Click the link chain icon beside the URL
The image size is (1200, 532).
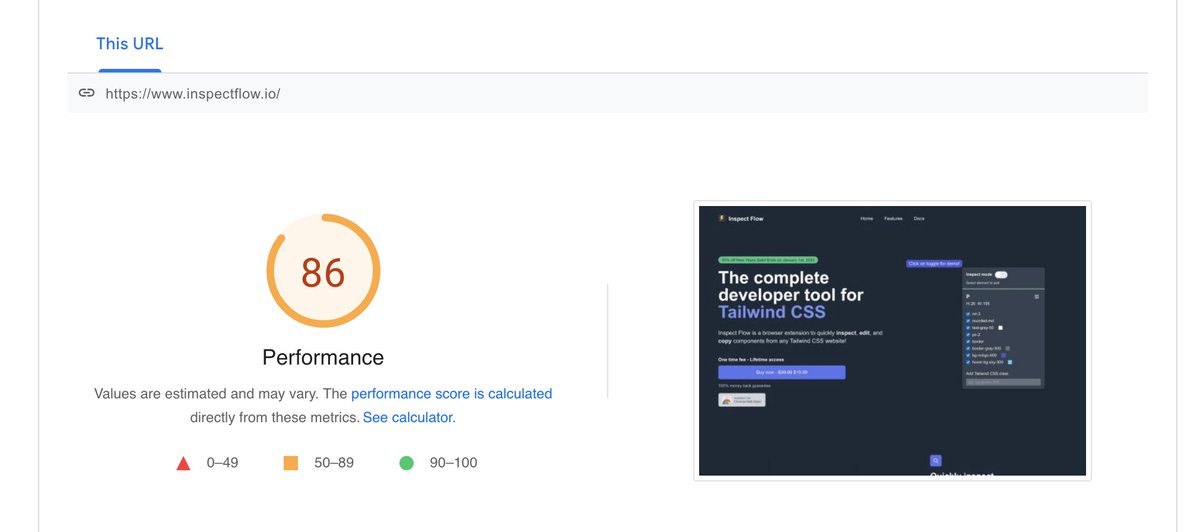[87, 93]
